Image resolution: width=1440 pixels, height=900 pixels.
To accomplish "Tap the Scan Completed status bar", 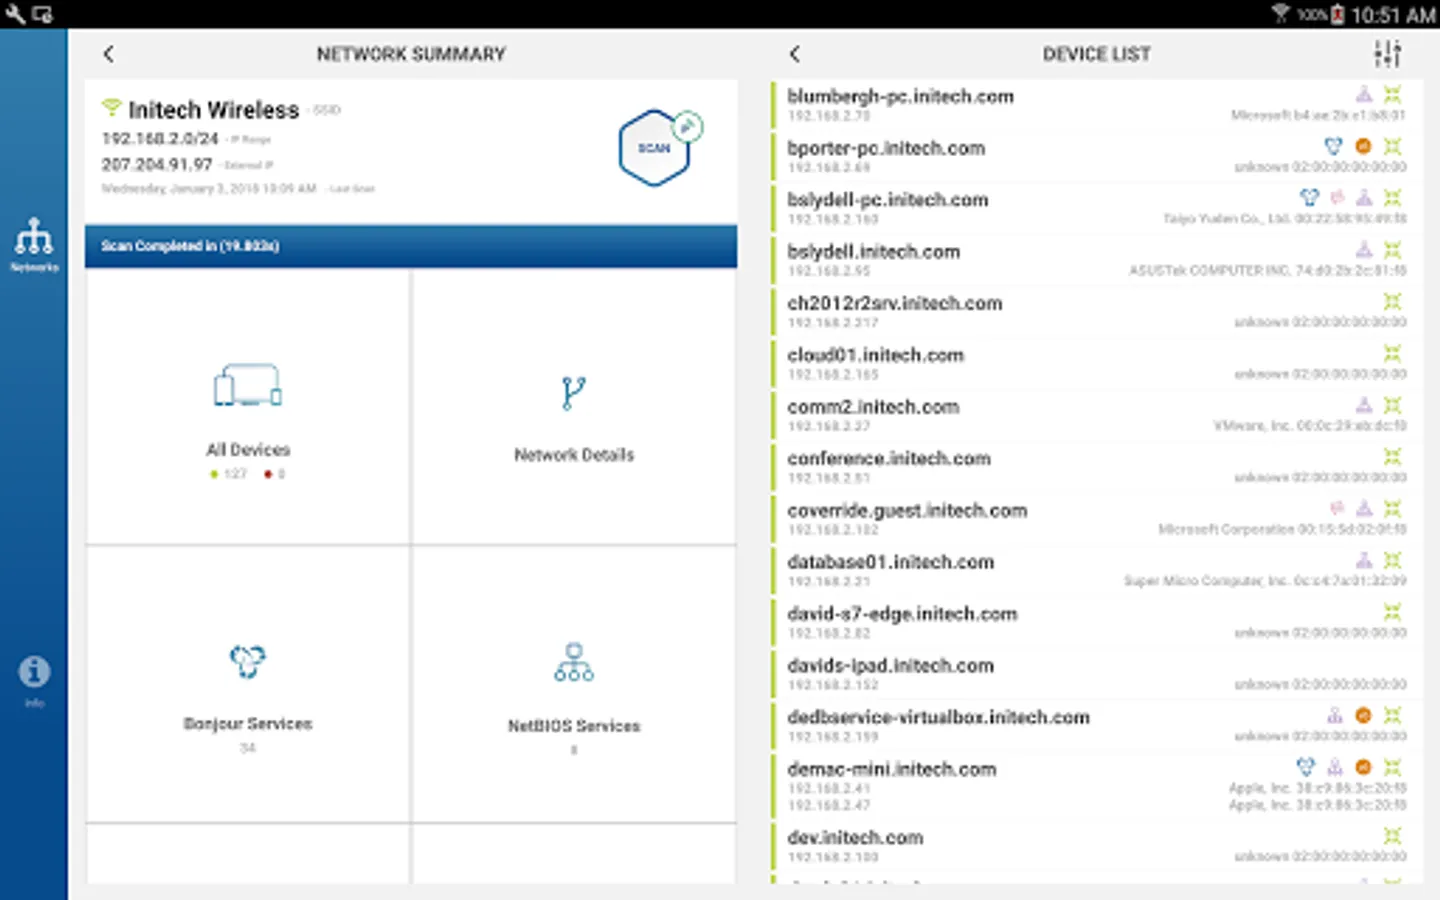I will pyautogui.click(x=411, y=246).
